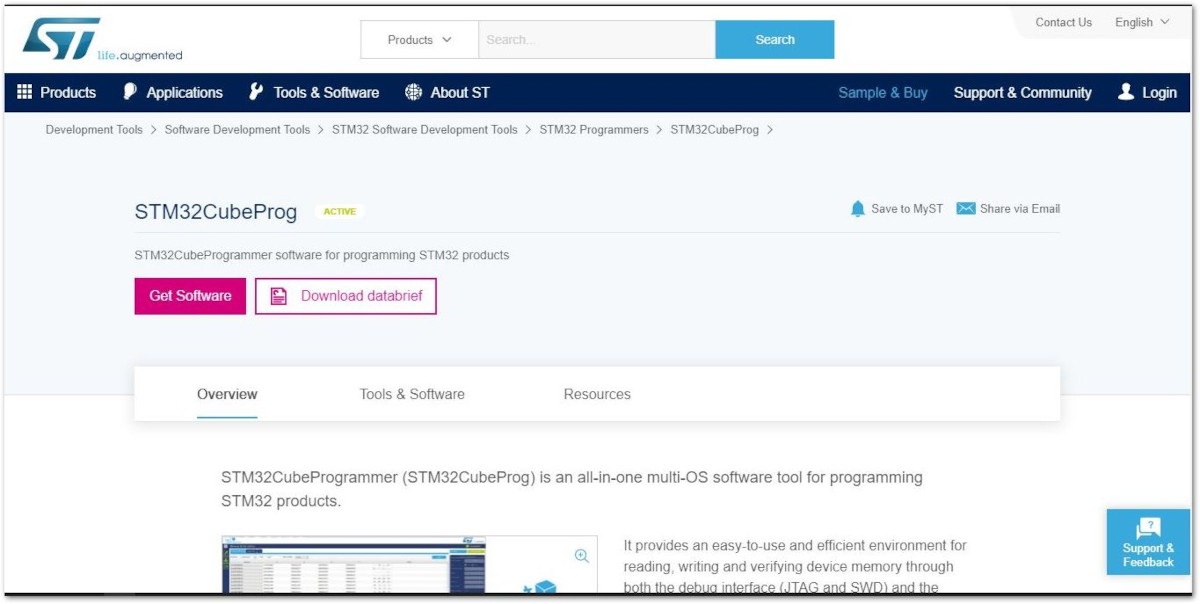Click the chat bubble icon in Support & Feedback
This screenshot has width=1200, height=604.
(x=1148, y=527)
